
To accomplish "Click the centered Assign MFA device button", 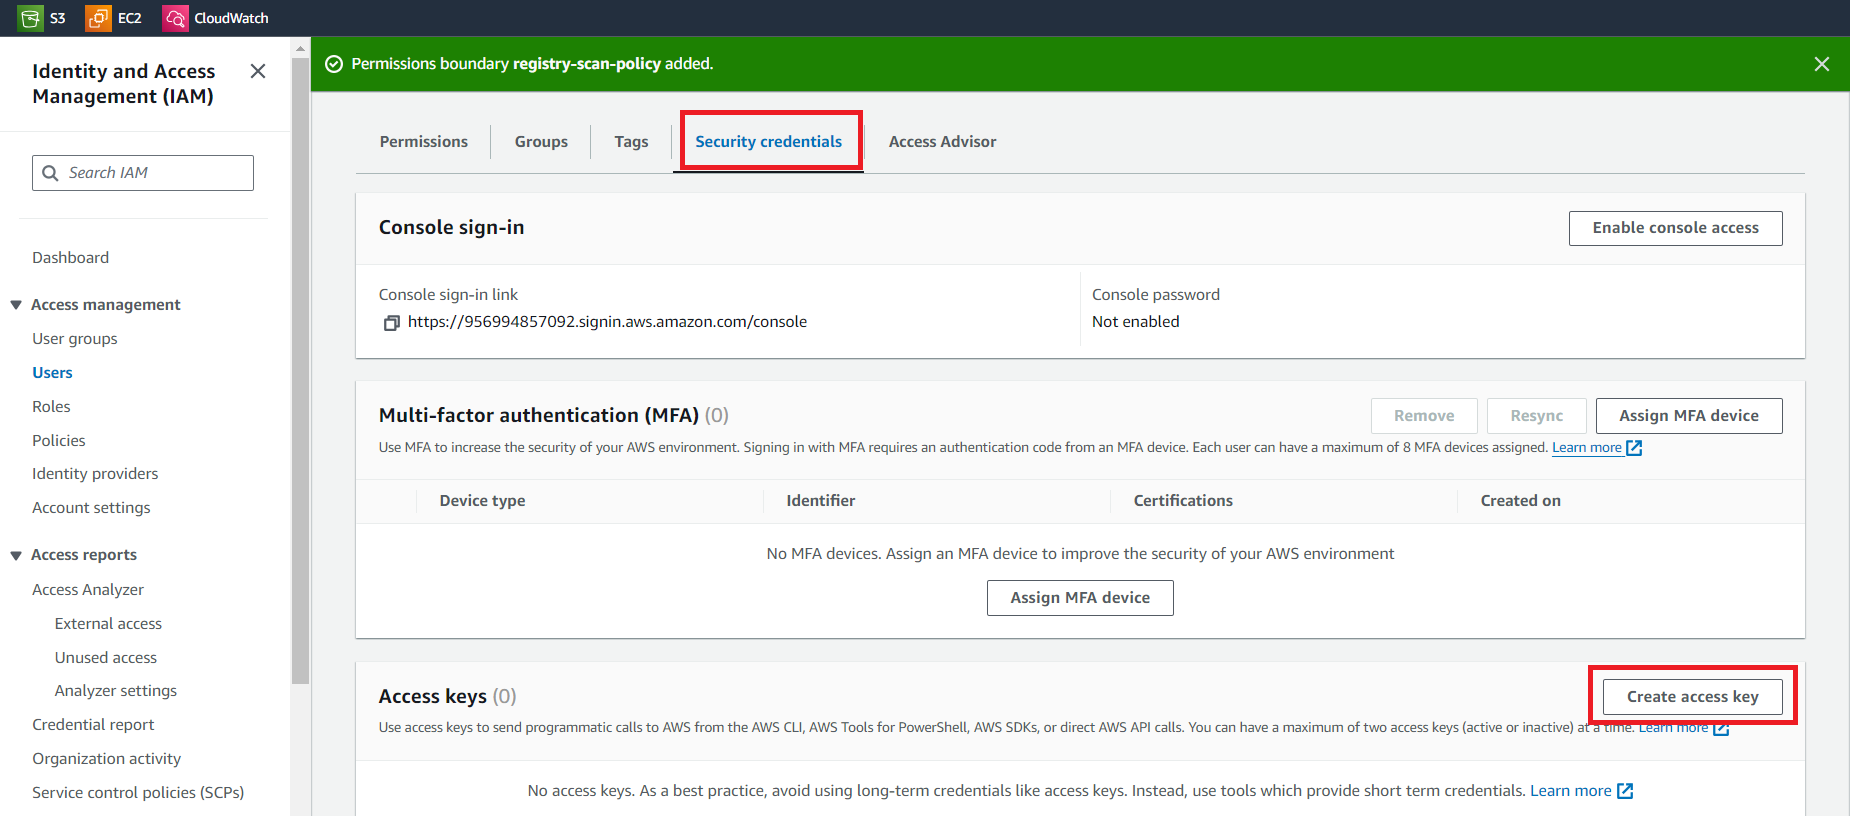I will (1079, 598).
